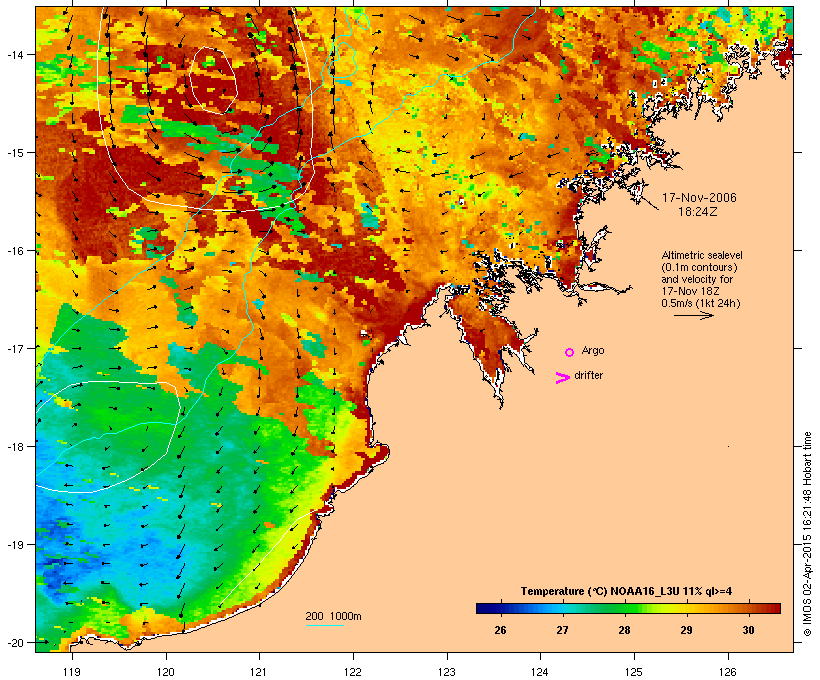This screenshot has width=820, height=680.
Task: Click the 27 value on temperature scale
Action: [x=562, y=630]
